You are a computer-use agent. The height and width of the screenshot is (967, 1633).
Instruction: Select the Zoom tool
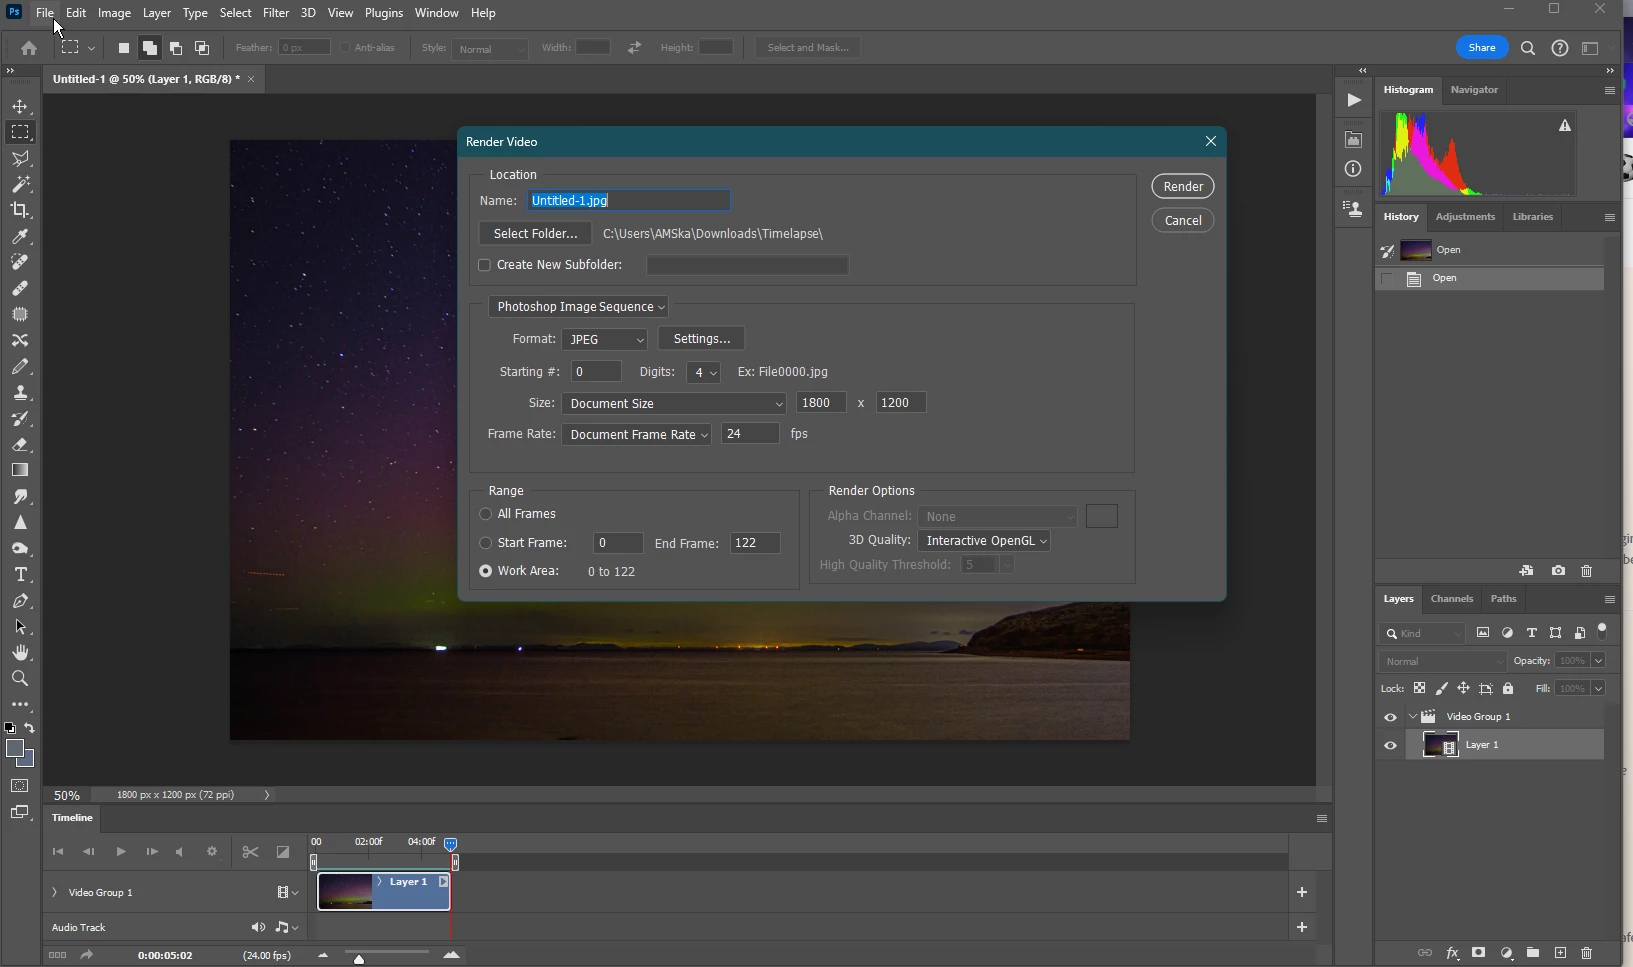(20, 678)
